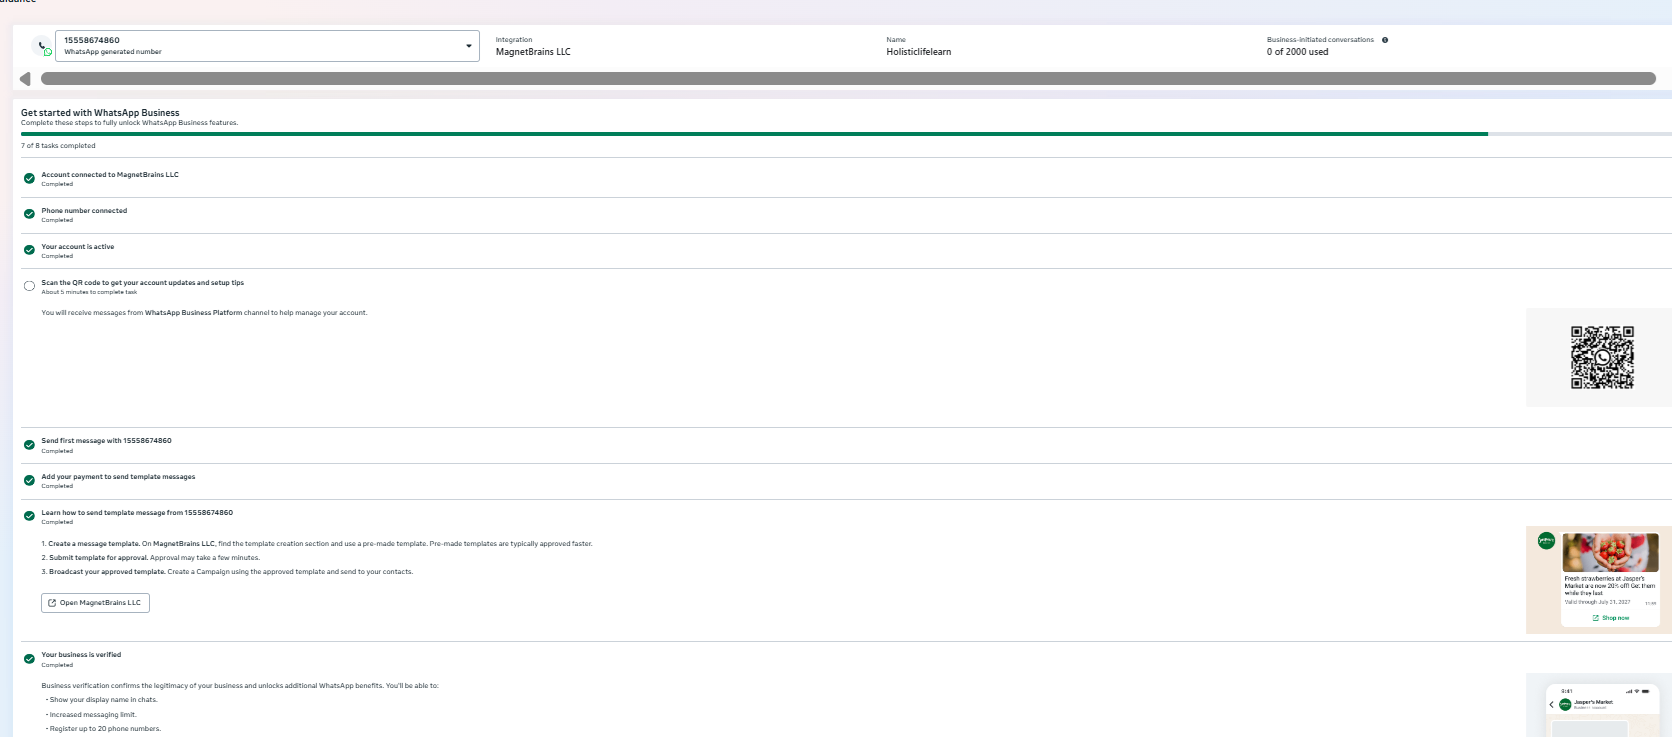The image size is (1672, 737).
Task: Click the strawberries template preview image
Action: coord(1610,552)
